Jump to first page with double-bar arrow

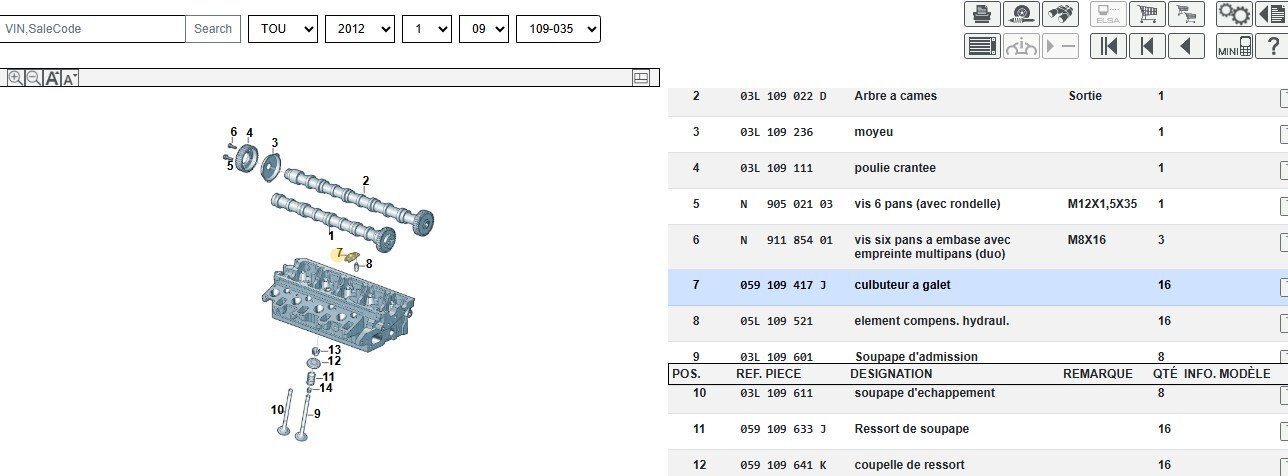(1108, 46)
